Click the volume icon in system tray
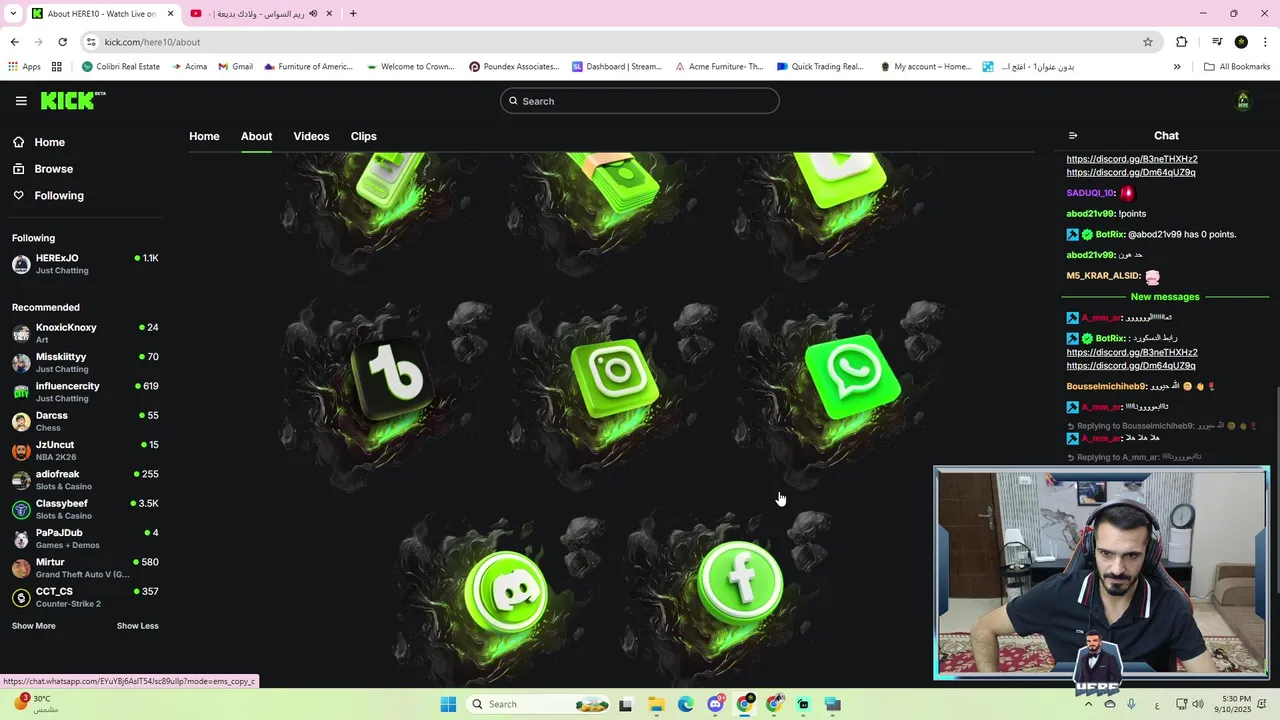The image size is (1280, 720). point(1198,704)
